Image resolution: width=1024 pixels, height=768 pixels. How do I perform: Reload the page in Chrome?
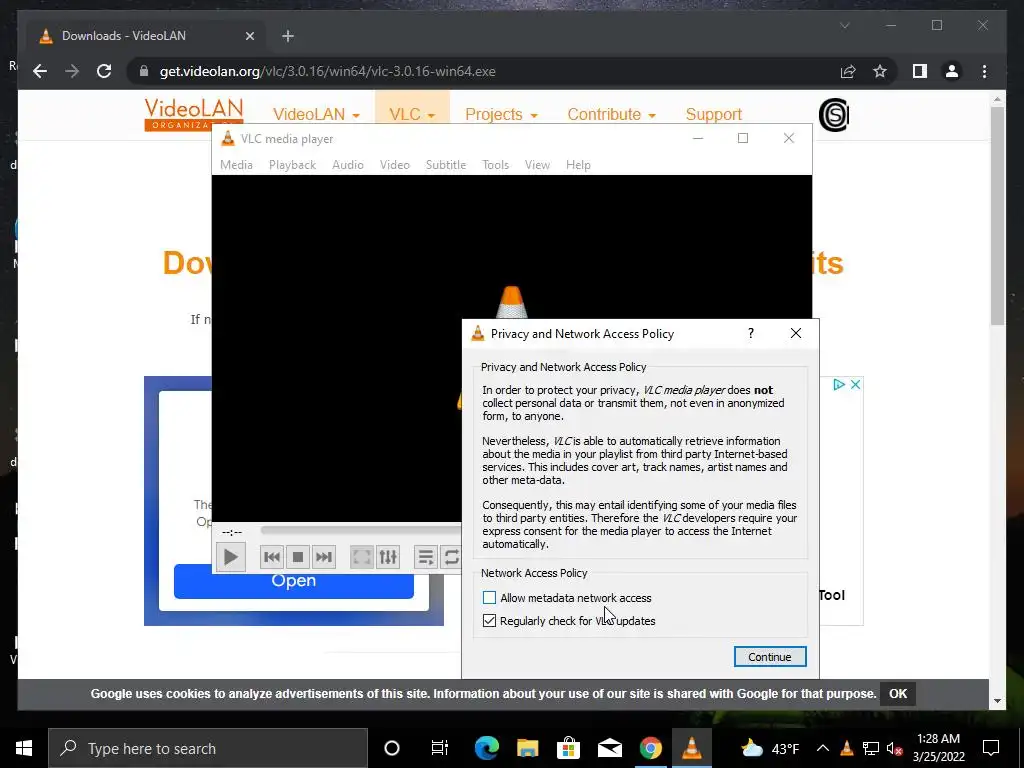click(104, 71)
